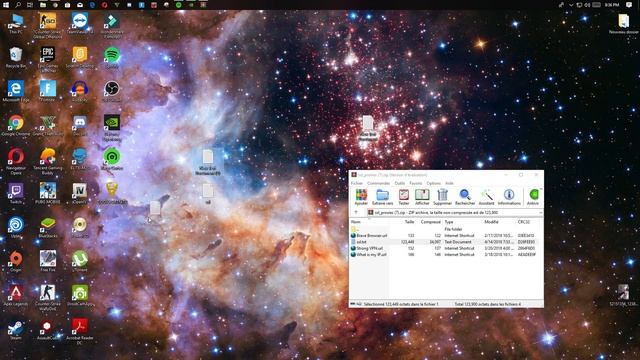Go up one folder with the arrow
The height and width of the screenshot is (360, 640).
[x=356, y=213]
